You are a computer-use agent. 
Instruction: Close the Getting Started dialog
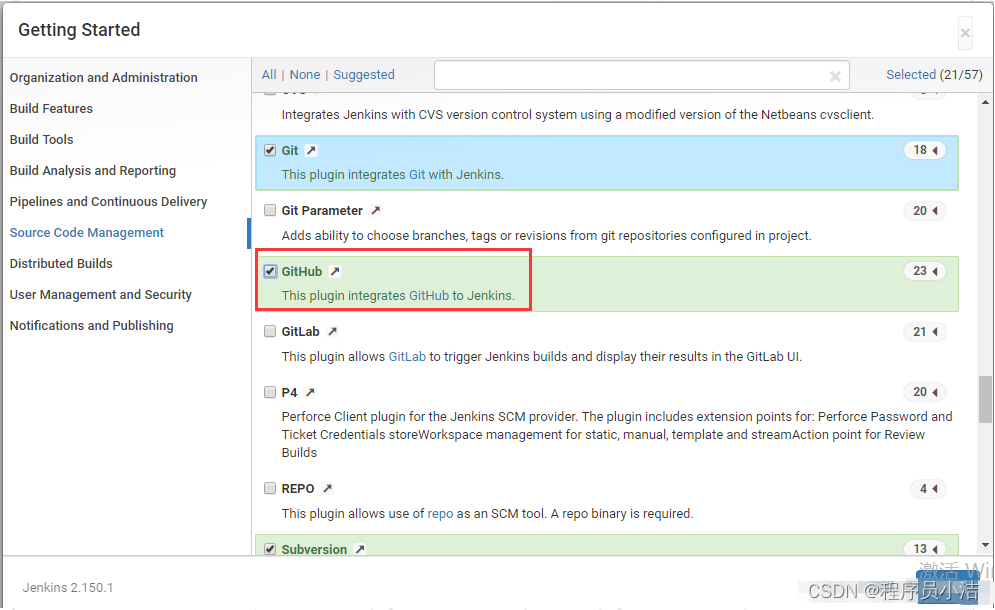965,33
